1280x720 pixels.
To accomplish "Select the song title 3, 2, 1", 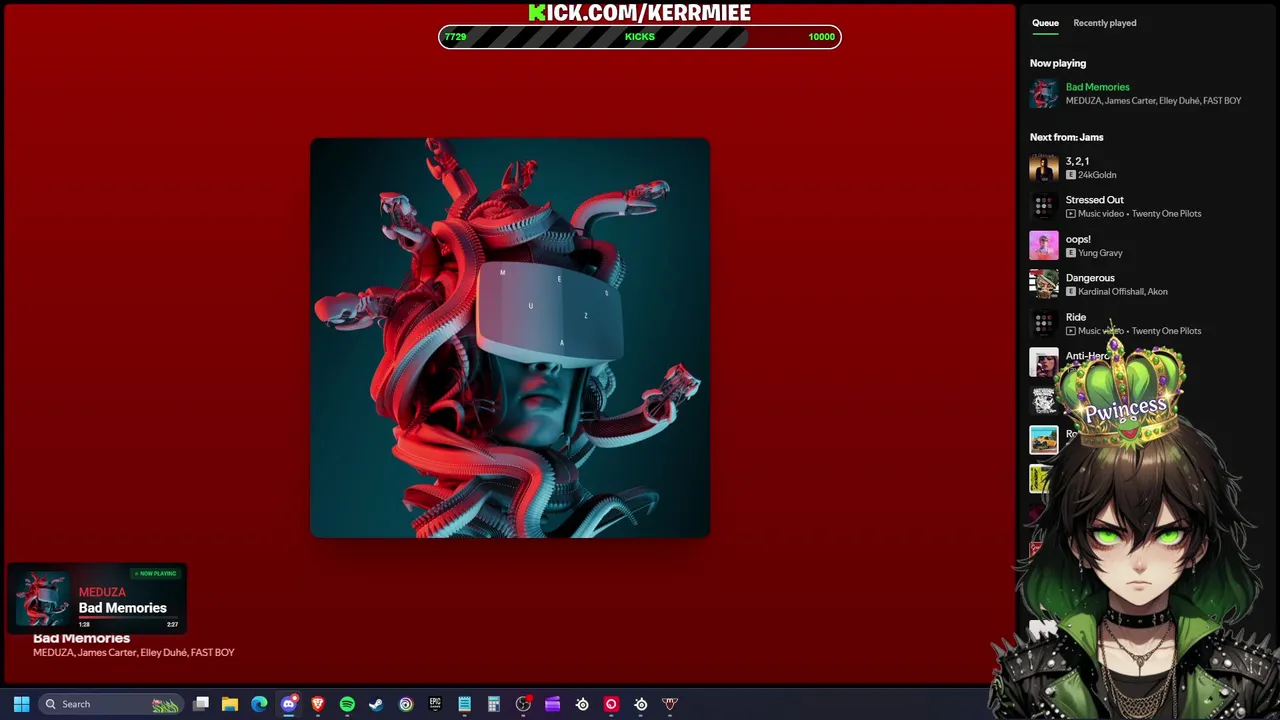I will (x=1077, y=161).
